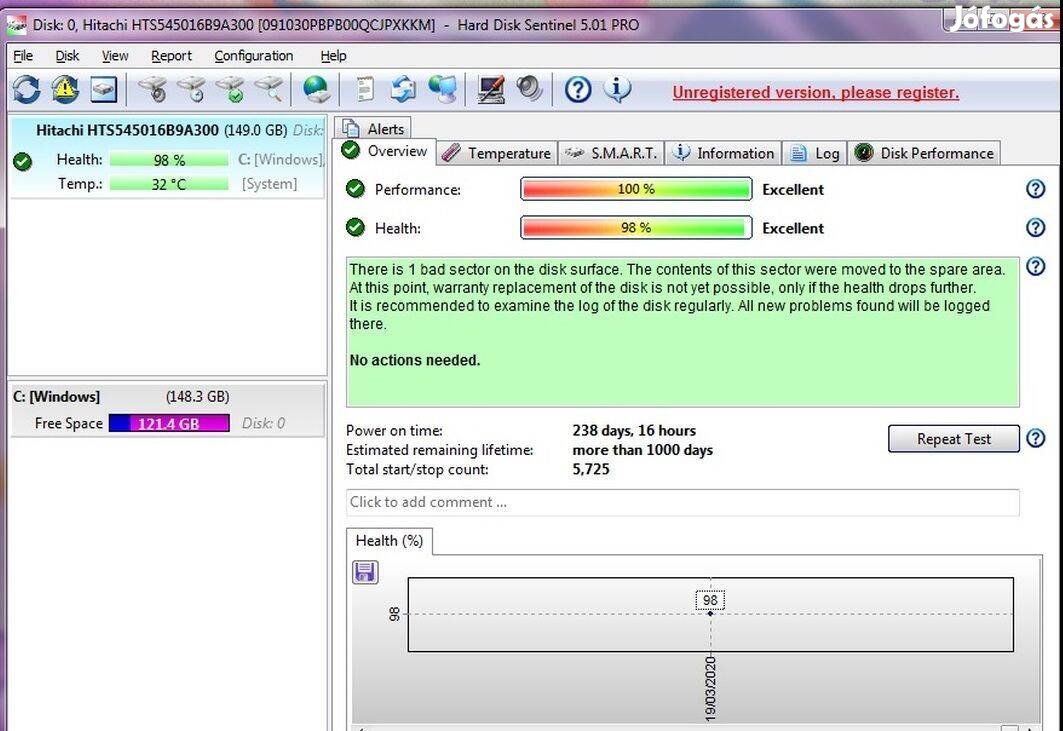Click the green check icon next to Performance
Viewport: 1063px width, 731px height.
pos(355,189)
